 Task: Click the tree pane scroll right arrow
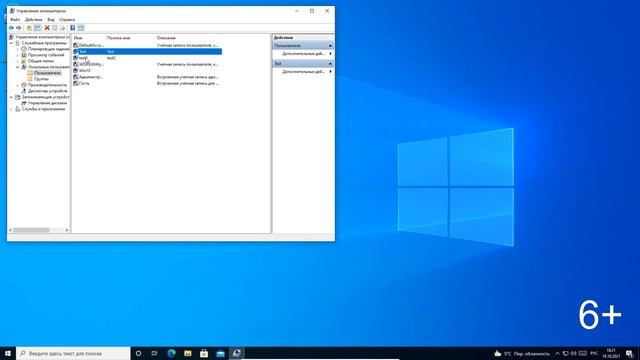[x=67, y=230]
